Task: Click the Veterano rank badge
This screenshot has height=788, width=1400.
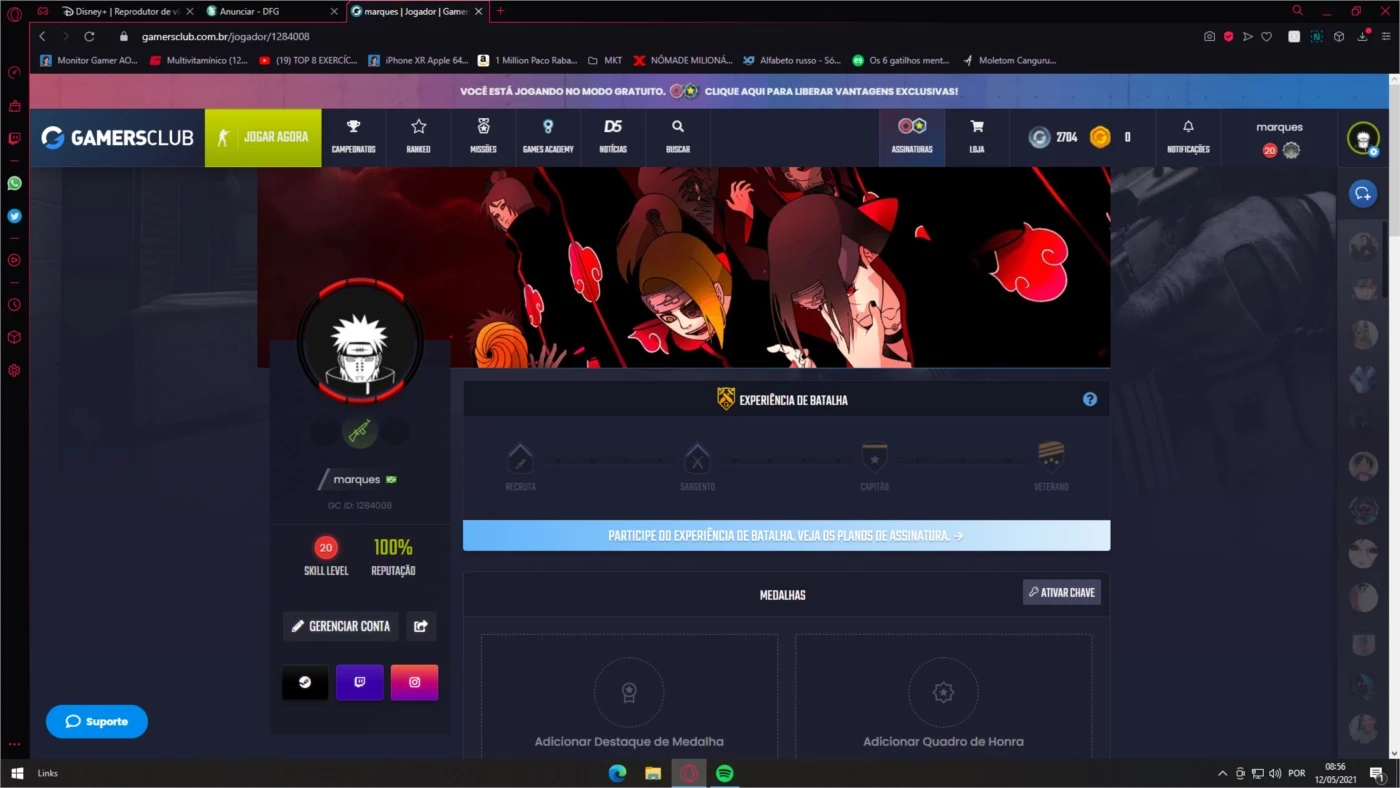Action: pos(1051,457)
